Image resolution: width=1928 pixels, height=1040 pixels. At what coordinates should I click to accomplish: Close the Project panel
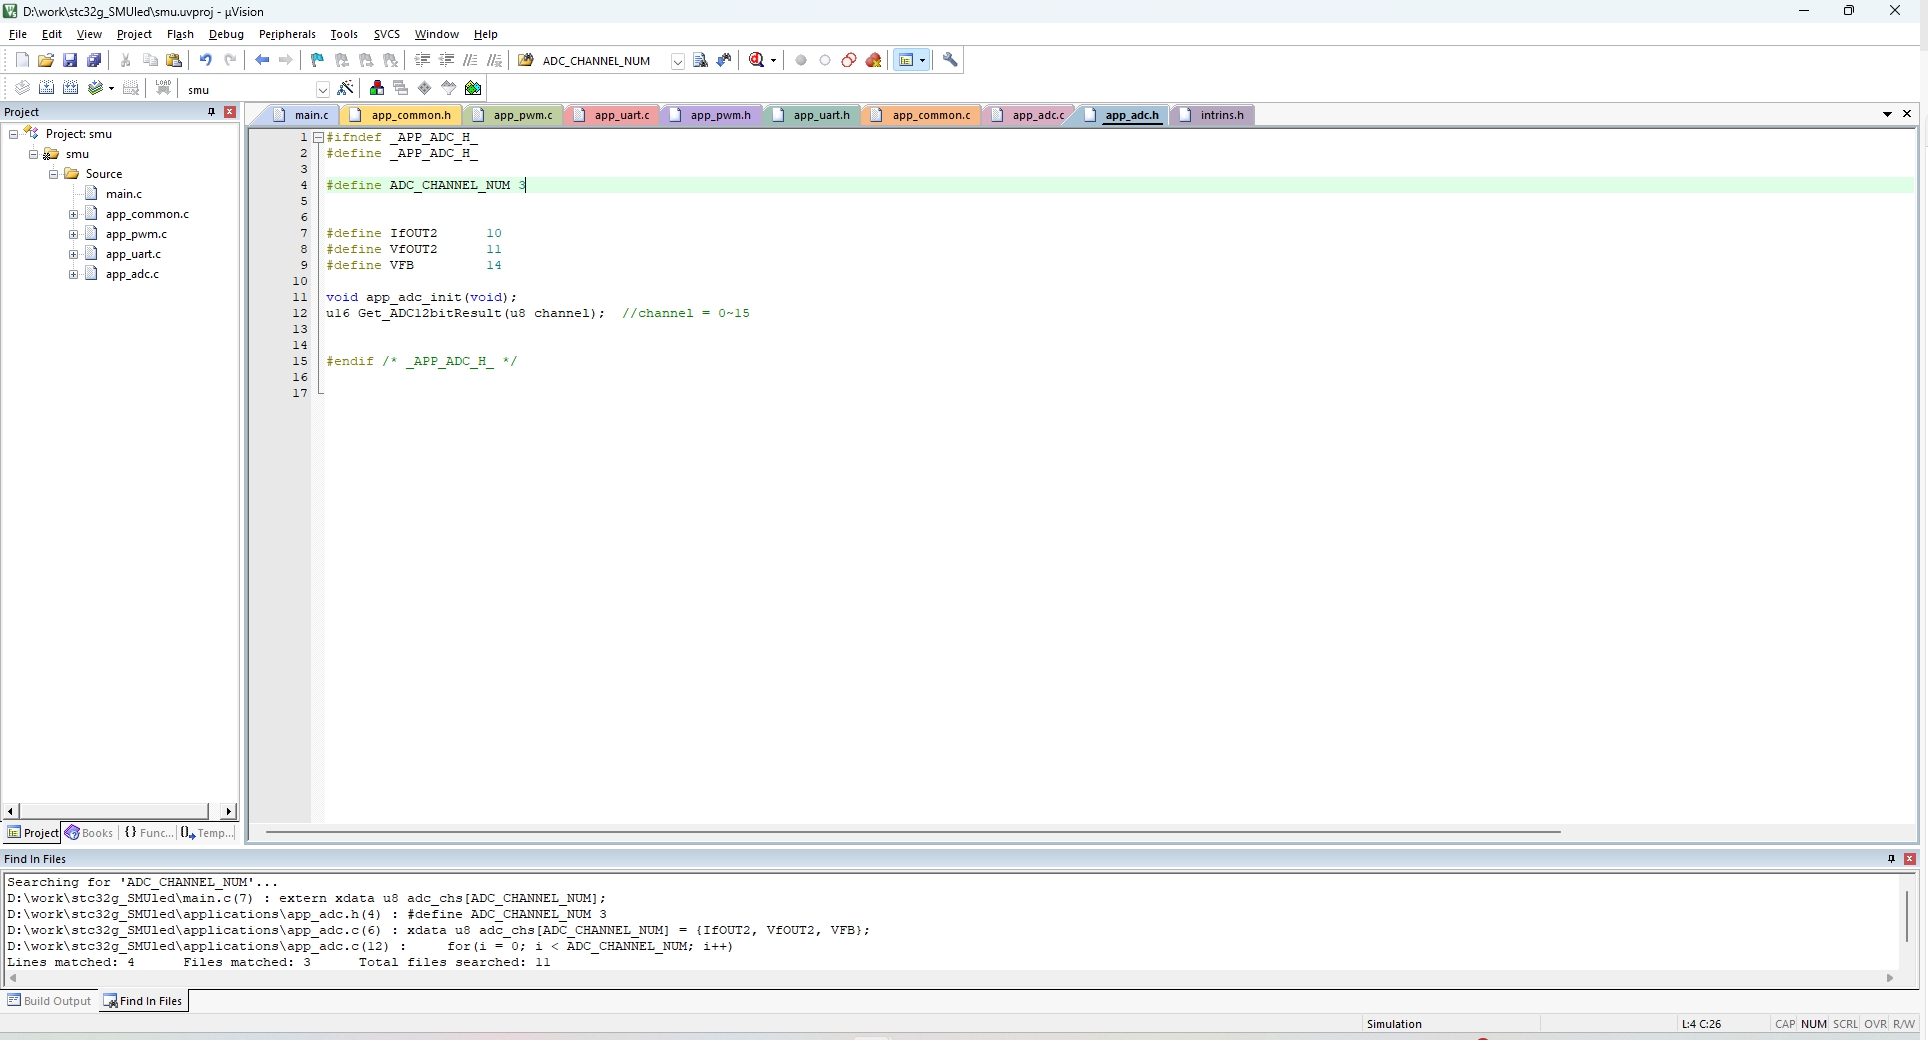(230, 112)
